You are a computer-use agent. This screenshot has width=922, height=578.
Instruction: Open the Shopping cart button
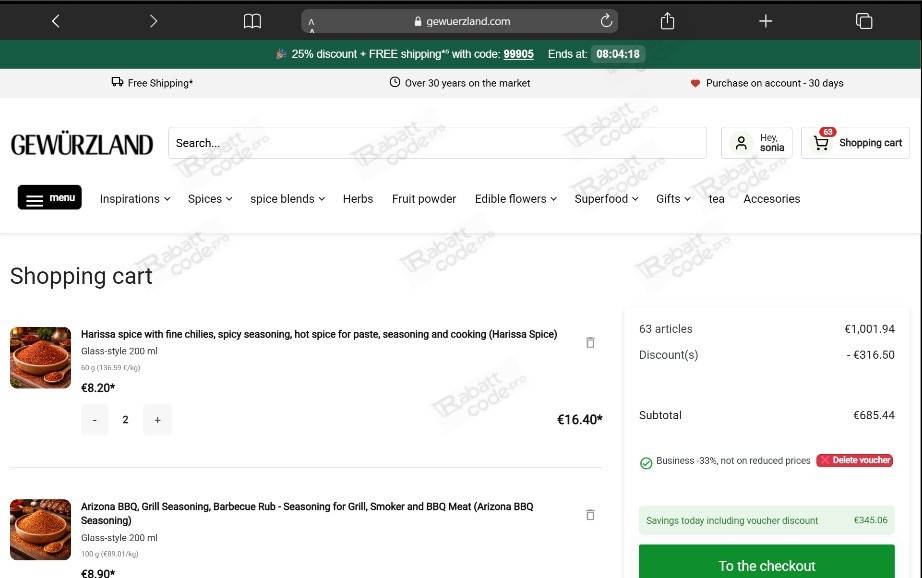coord(856,143)
